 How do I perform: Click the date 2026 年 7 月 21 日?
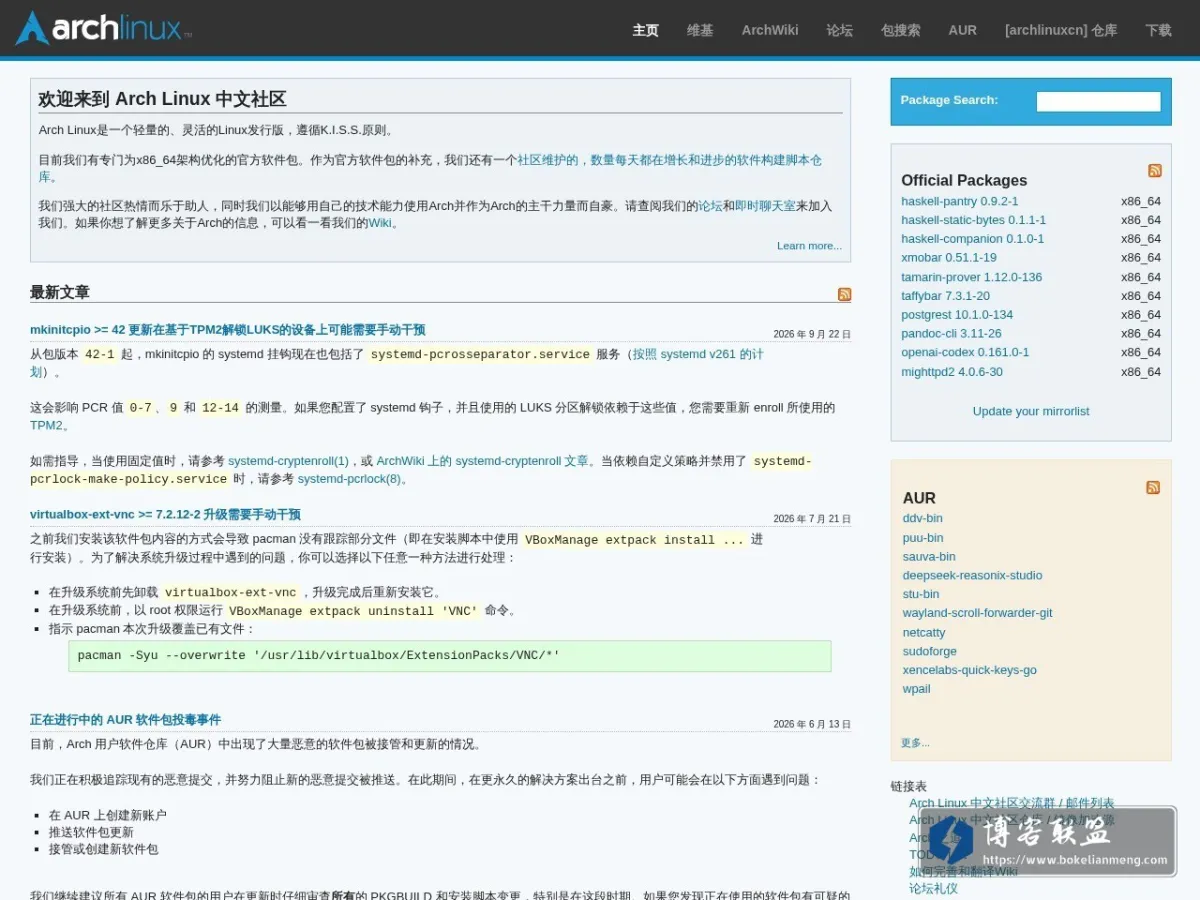pyautogui.click(x=812, y=520)
